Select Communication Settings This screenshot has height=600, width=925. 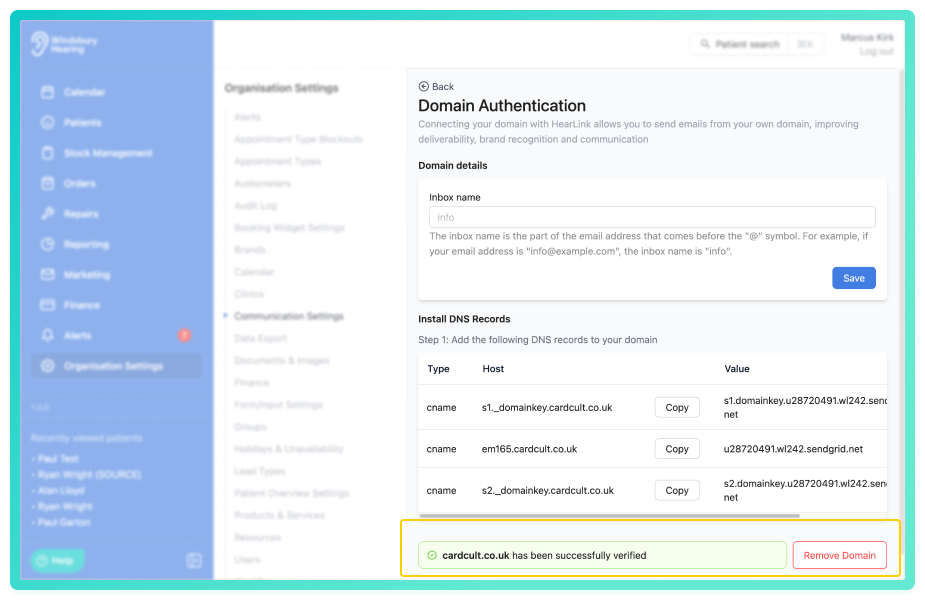[288, 316]
